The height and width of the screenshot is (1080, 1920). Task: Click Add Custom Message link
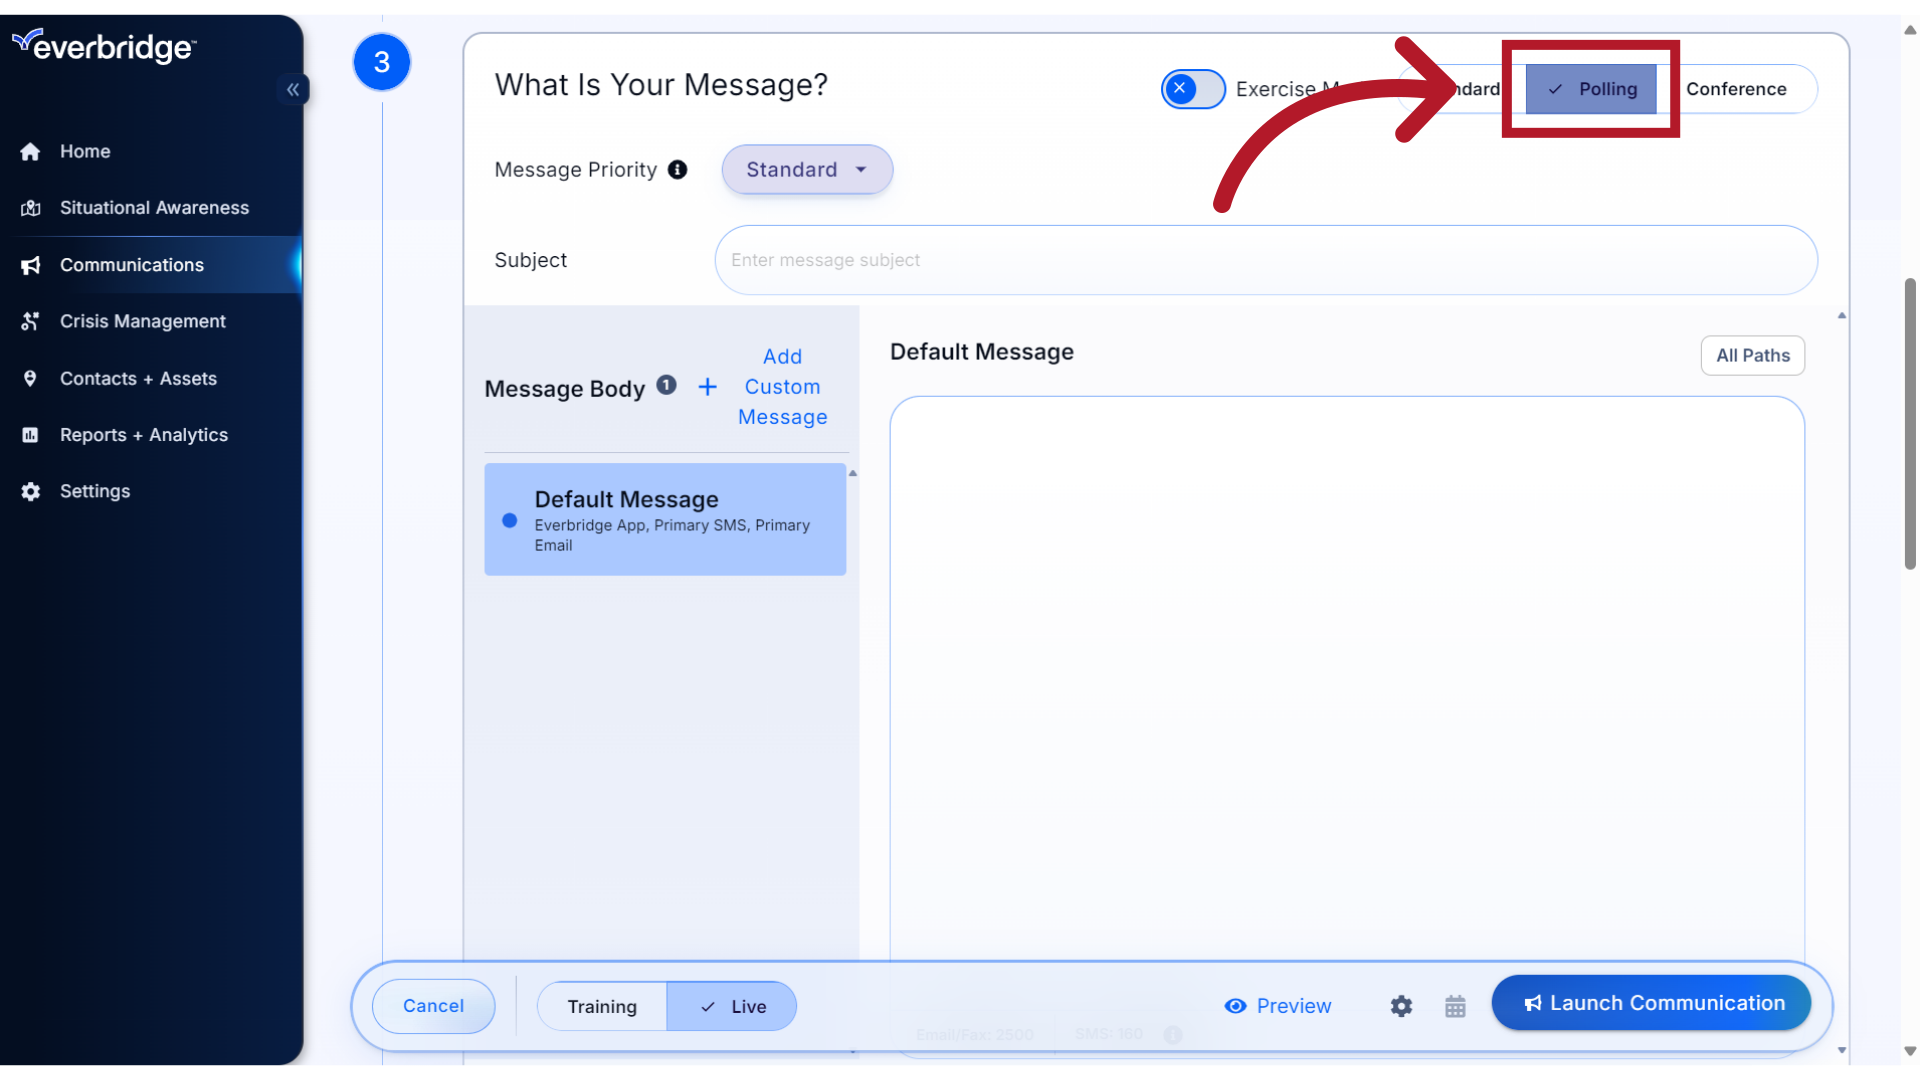click(x=782, y=385)
